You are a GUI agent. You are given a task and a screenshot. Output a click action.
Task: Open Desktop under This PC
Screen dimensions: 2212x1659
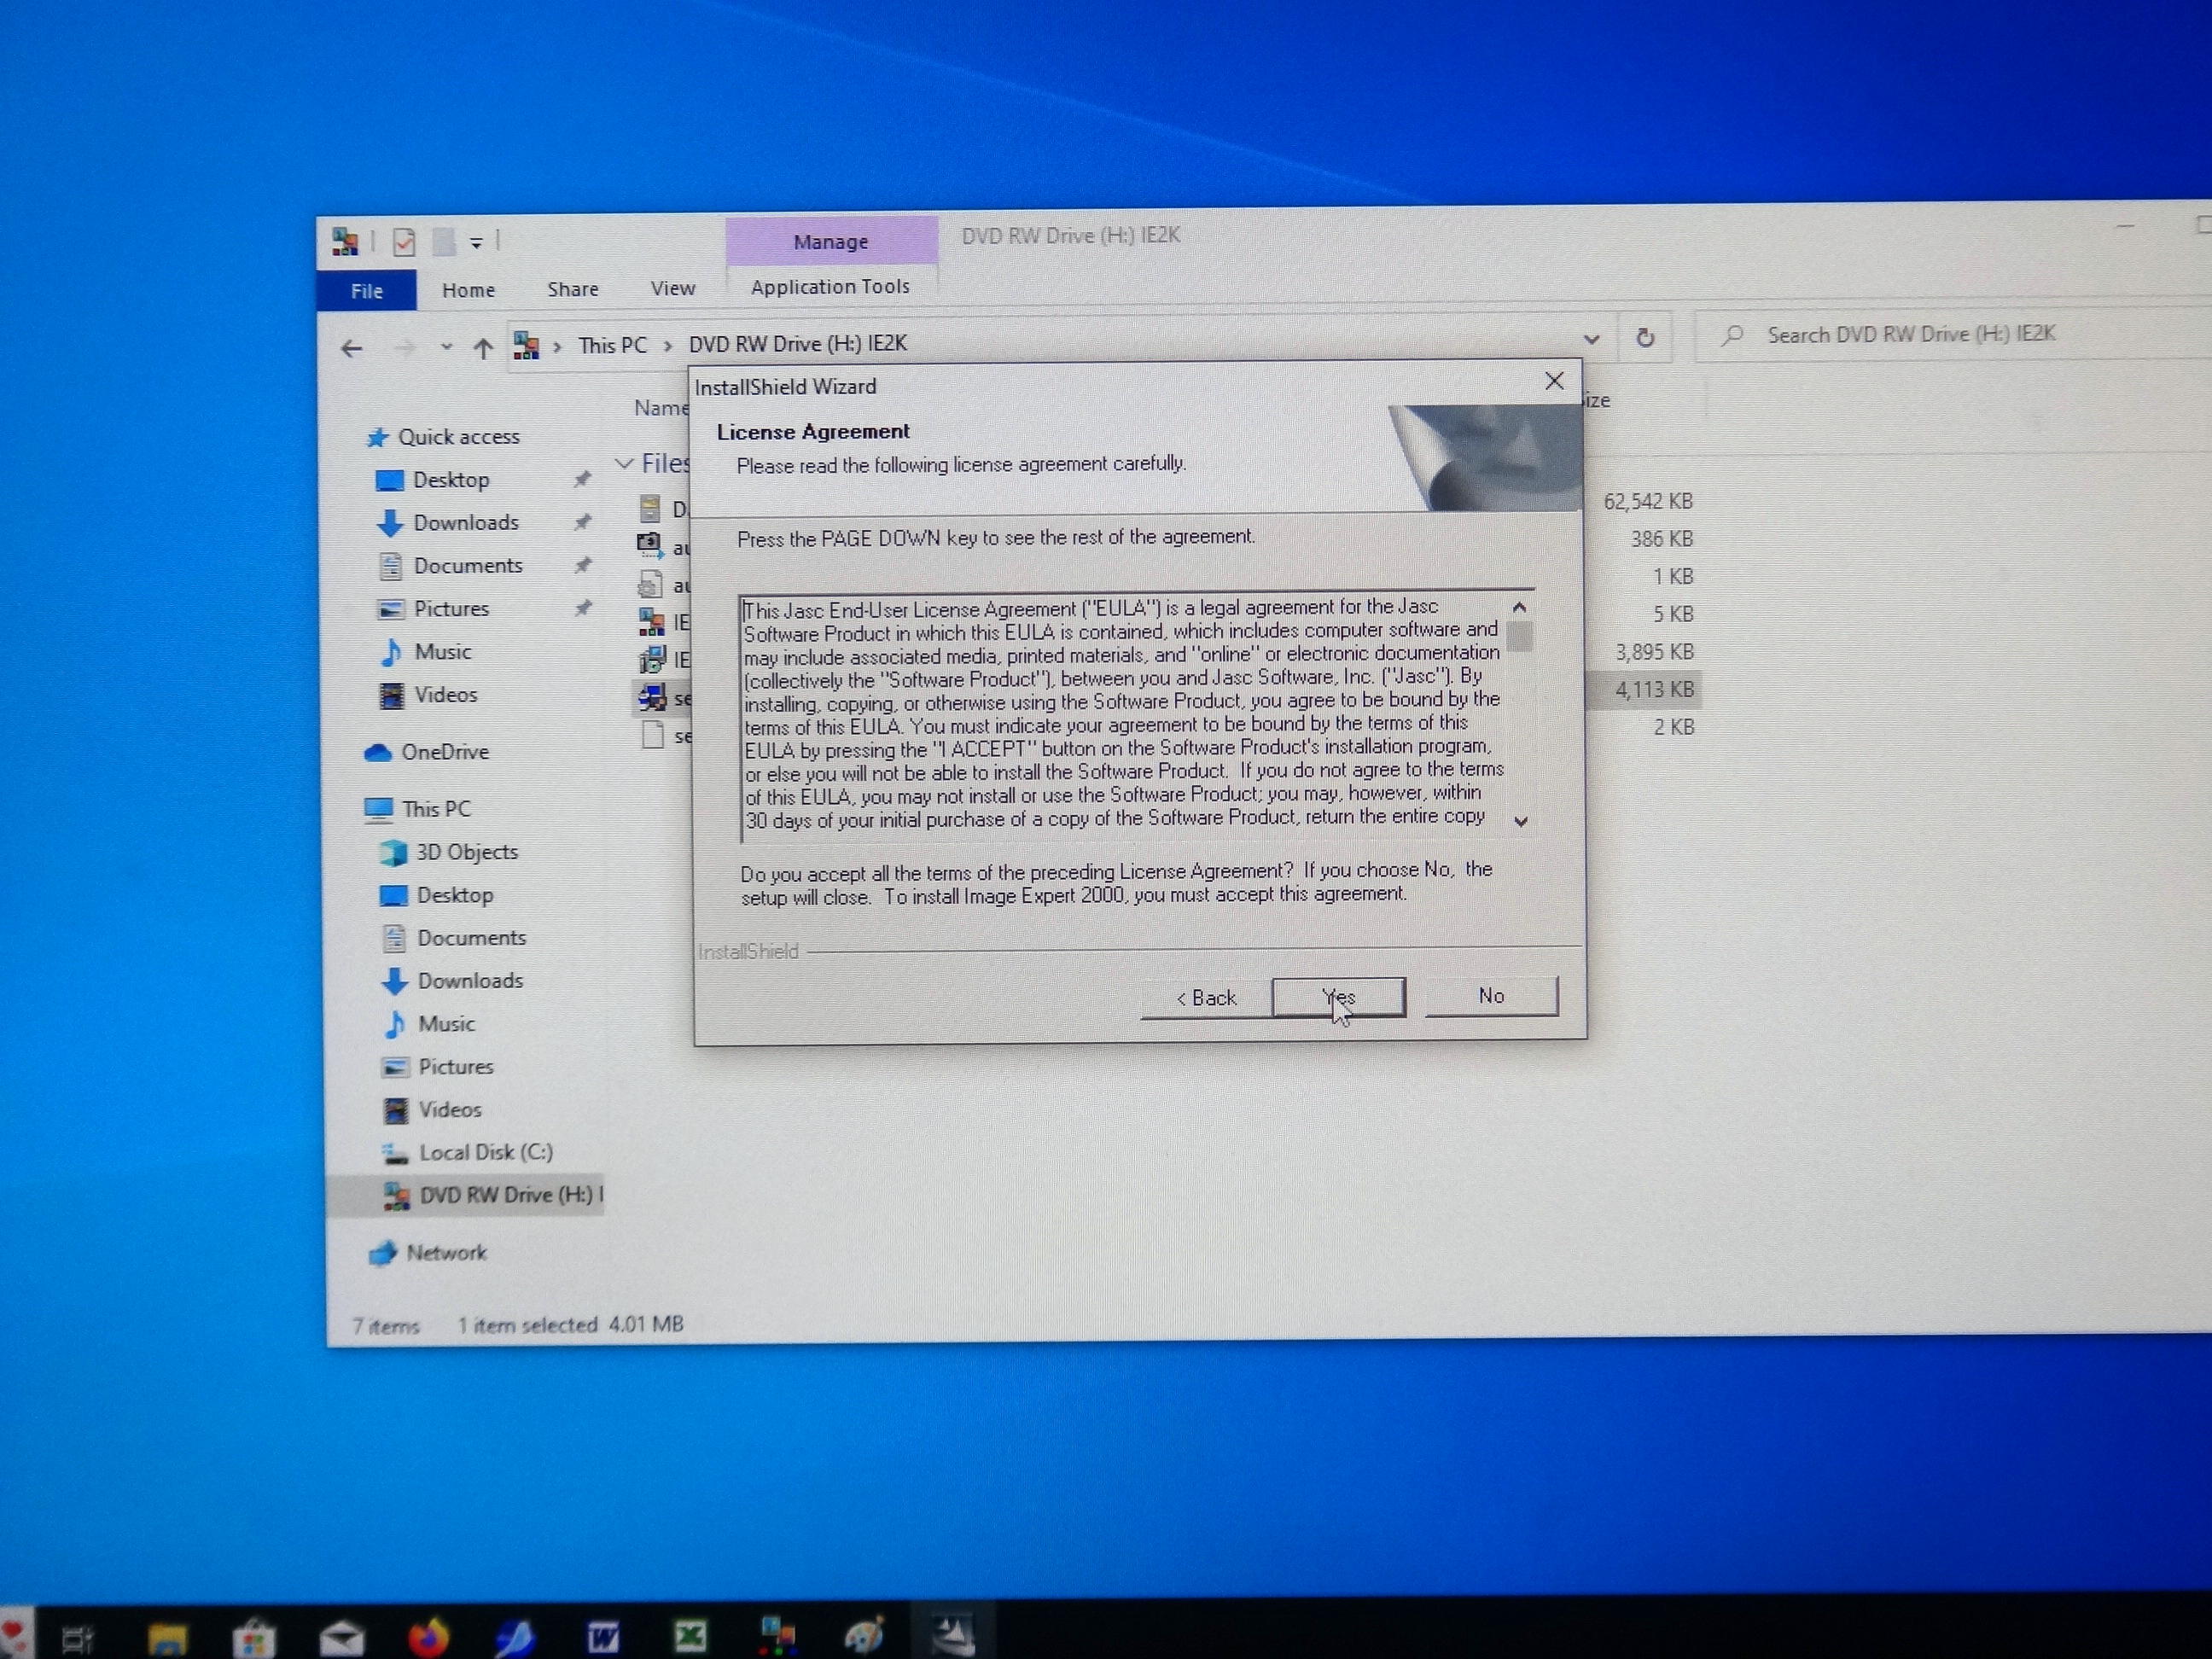tap(454, 895)
